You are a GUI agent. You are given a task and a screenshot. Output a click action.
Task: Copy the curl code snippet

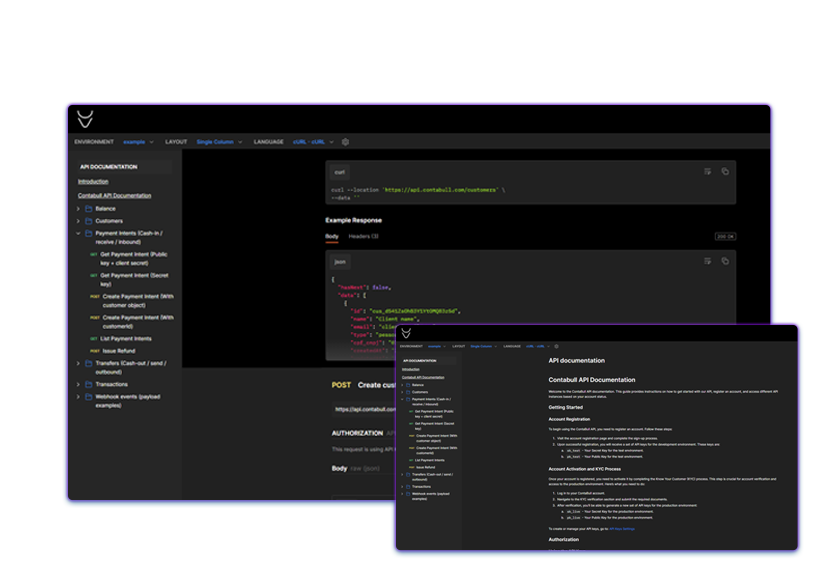[x=725, y=172]
